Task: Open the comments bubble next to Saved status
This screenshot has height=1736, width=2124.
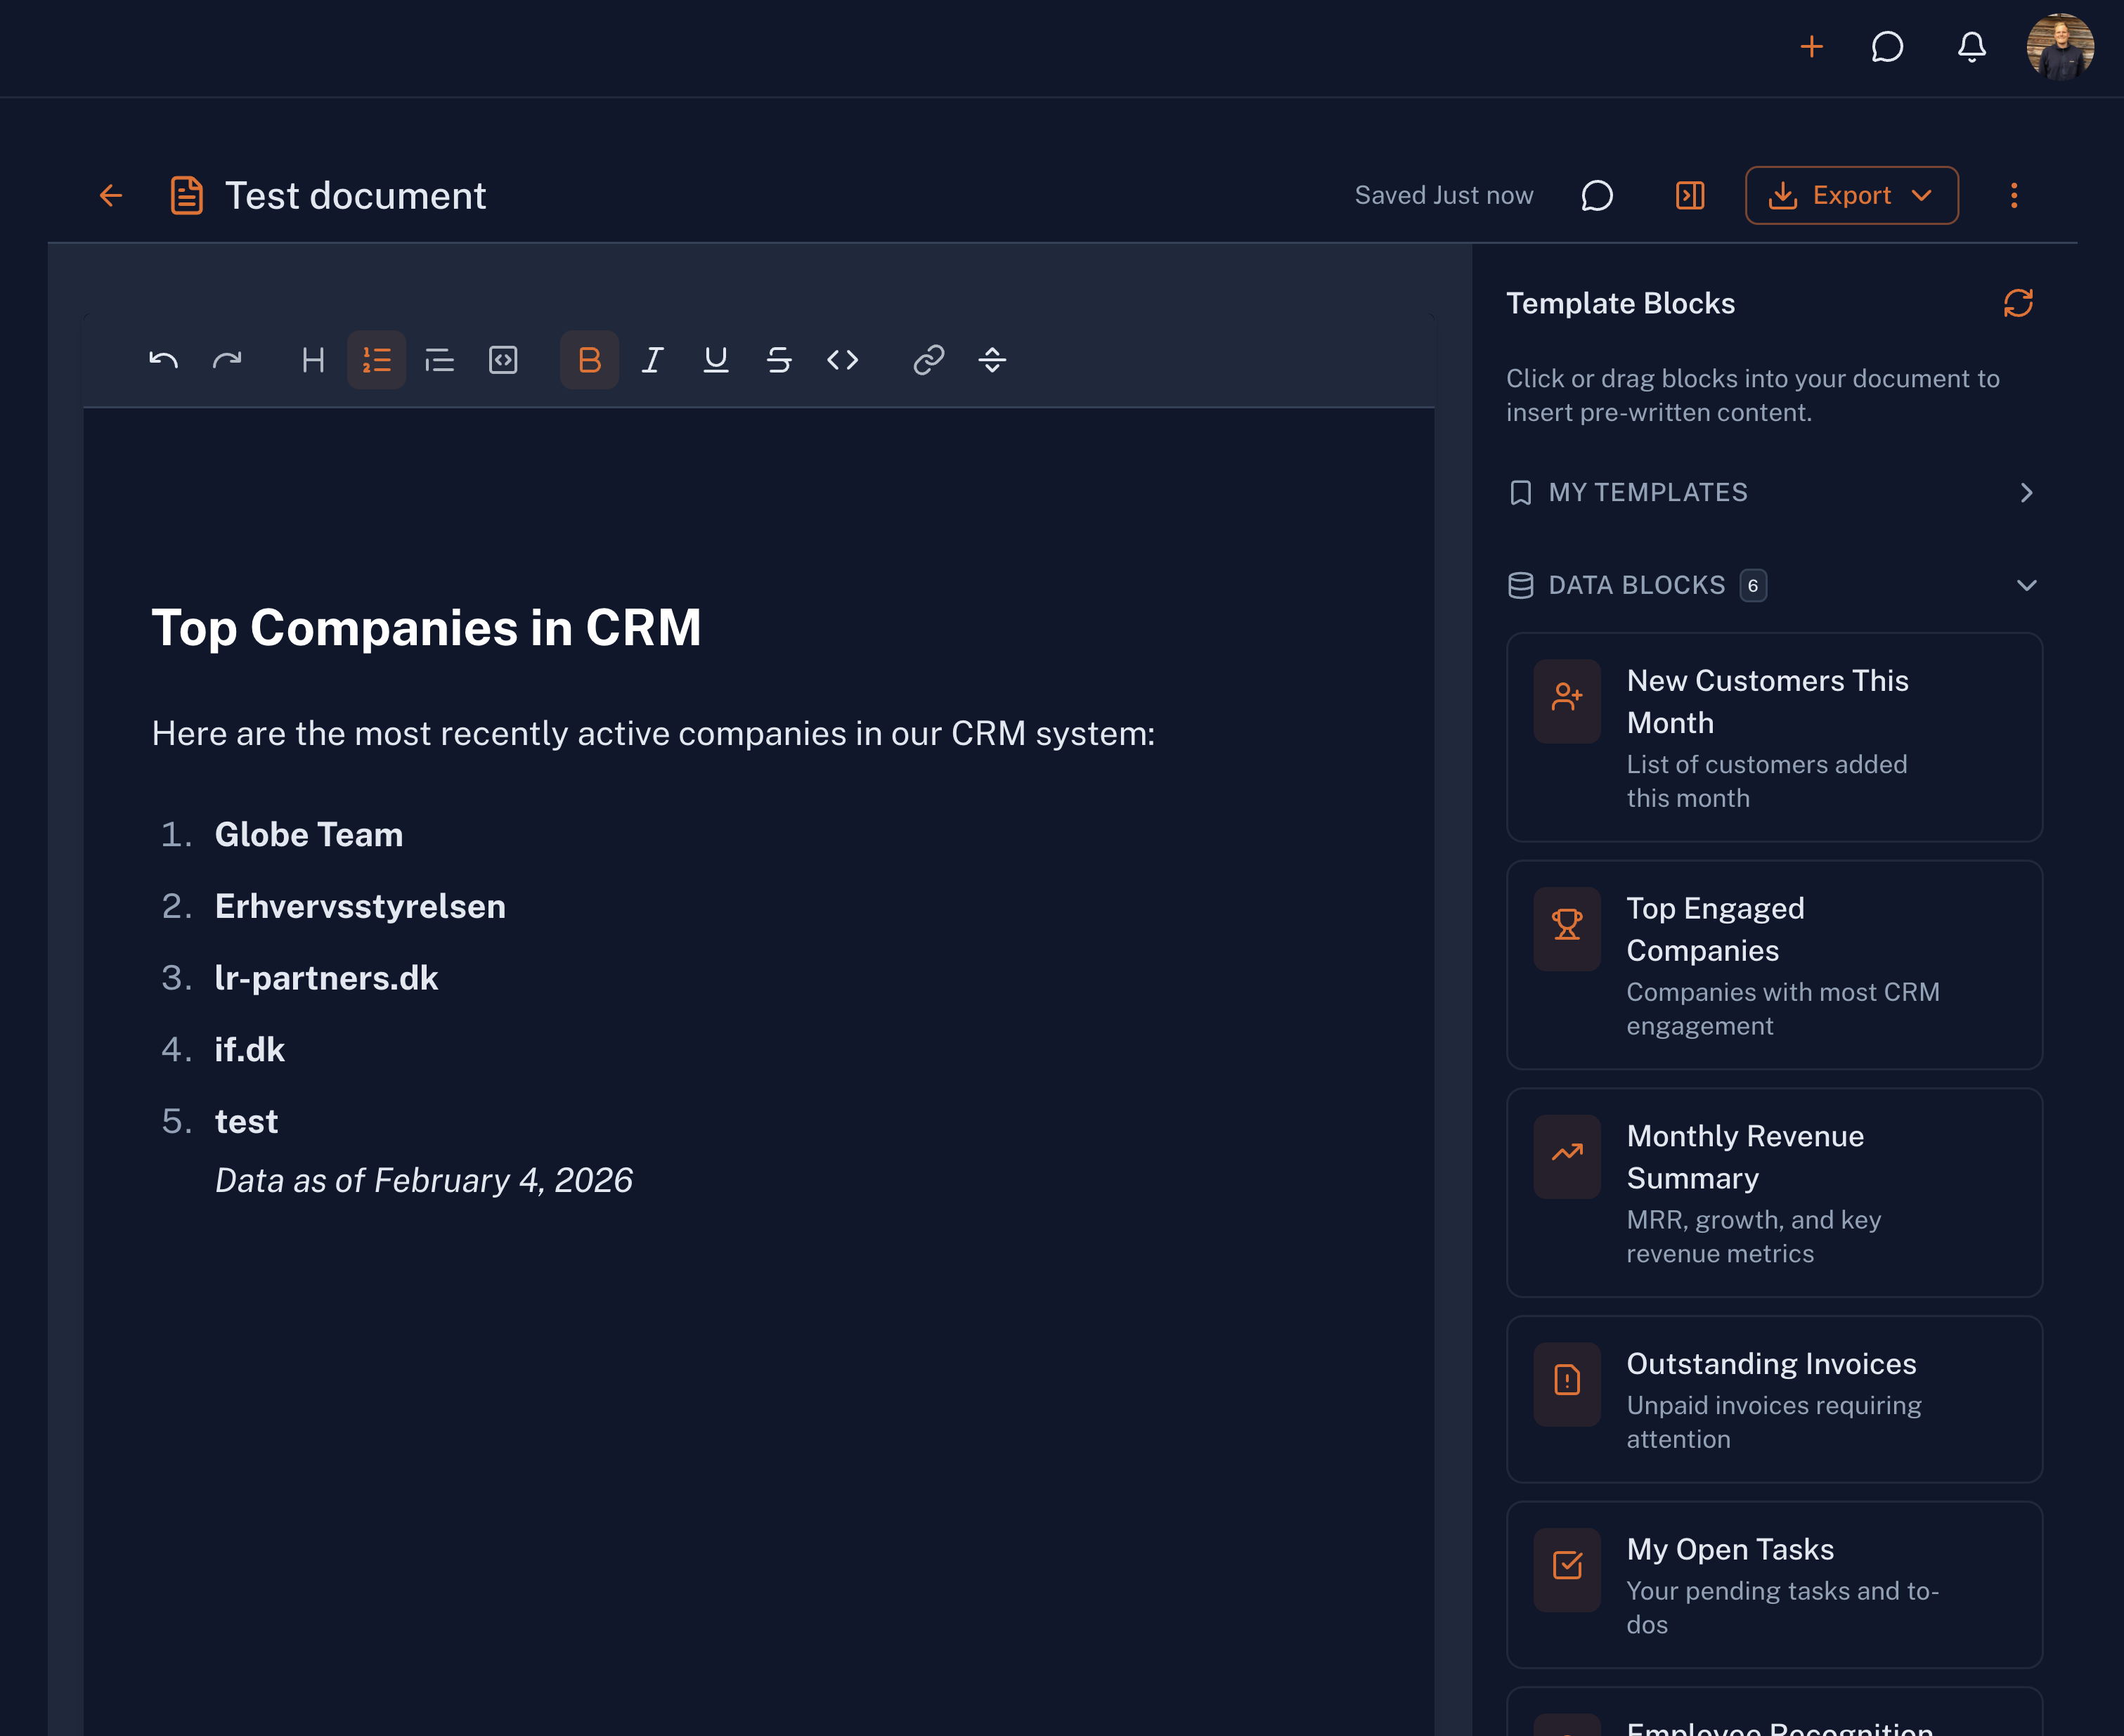Action: (x=1596, y=195)
